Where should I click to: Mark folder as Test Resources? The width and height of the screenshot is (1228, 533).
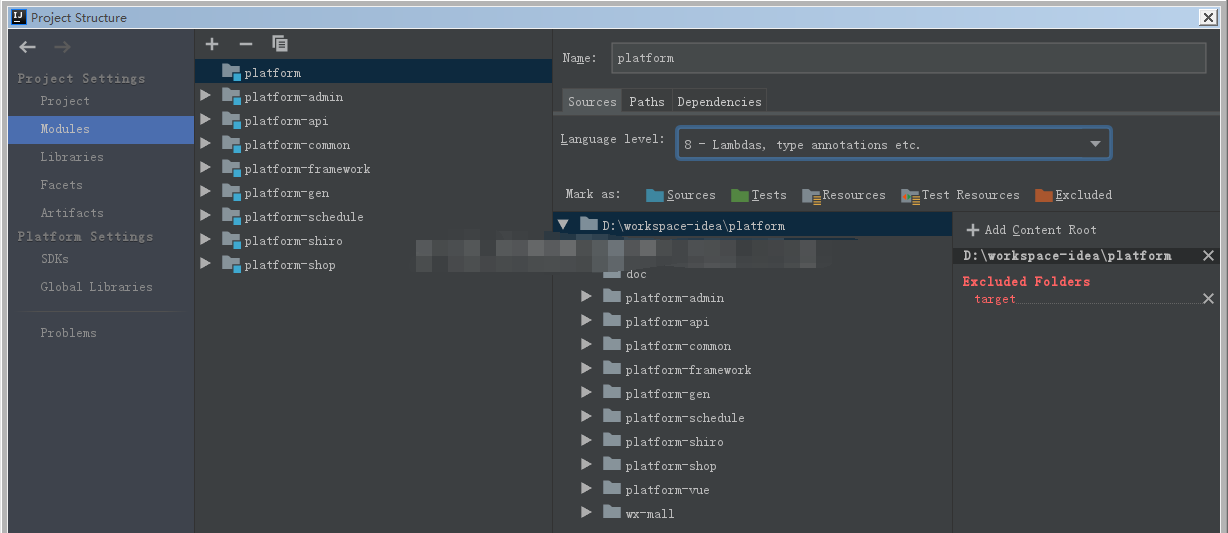pyautogui.click(x=960, y=195)
